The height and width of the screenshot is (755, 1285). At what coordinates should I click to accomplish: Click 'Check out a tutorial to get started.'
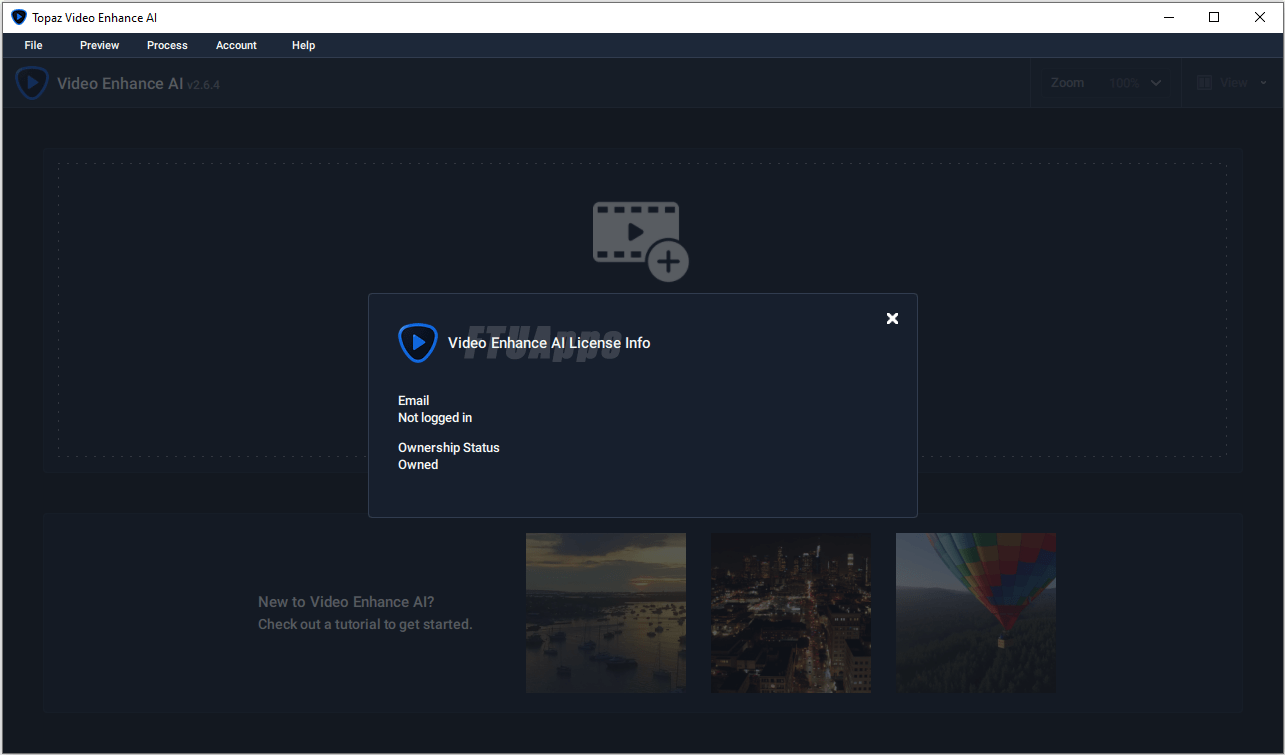coord(365,625)
